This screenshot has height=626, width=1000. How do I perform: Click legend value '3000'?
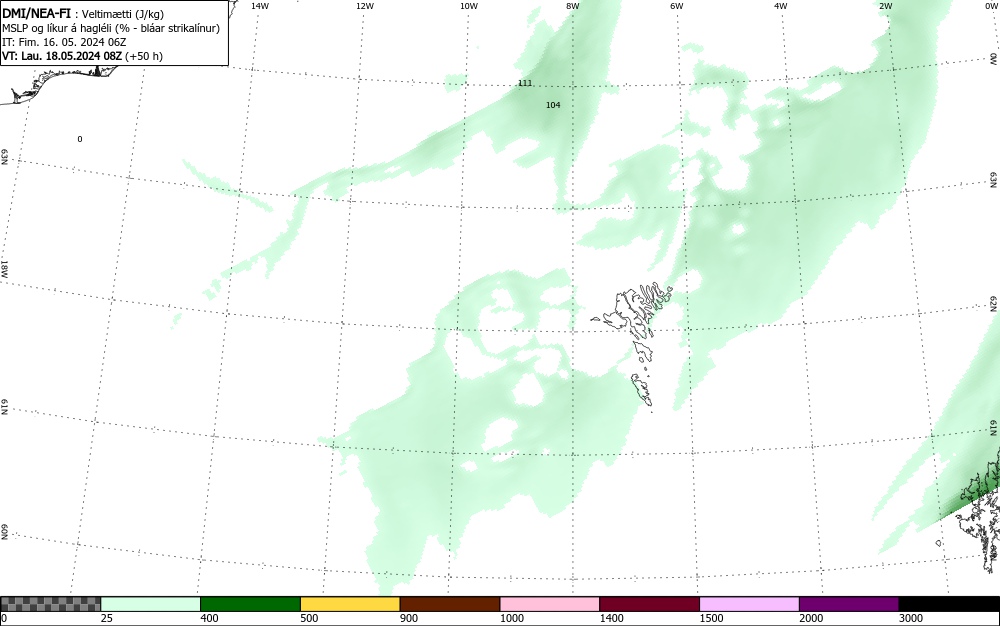point(911,618)
